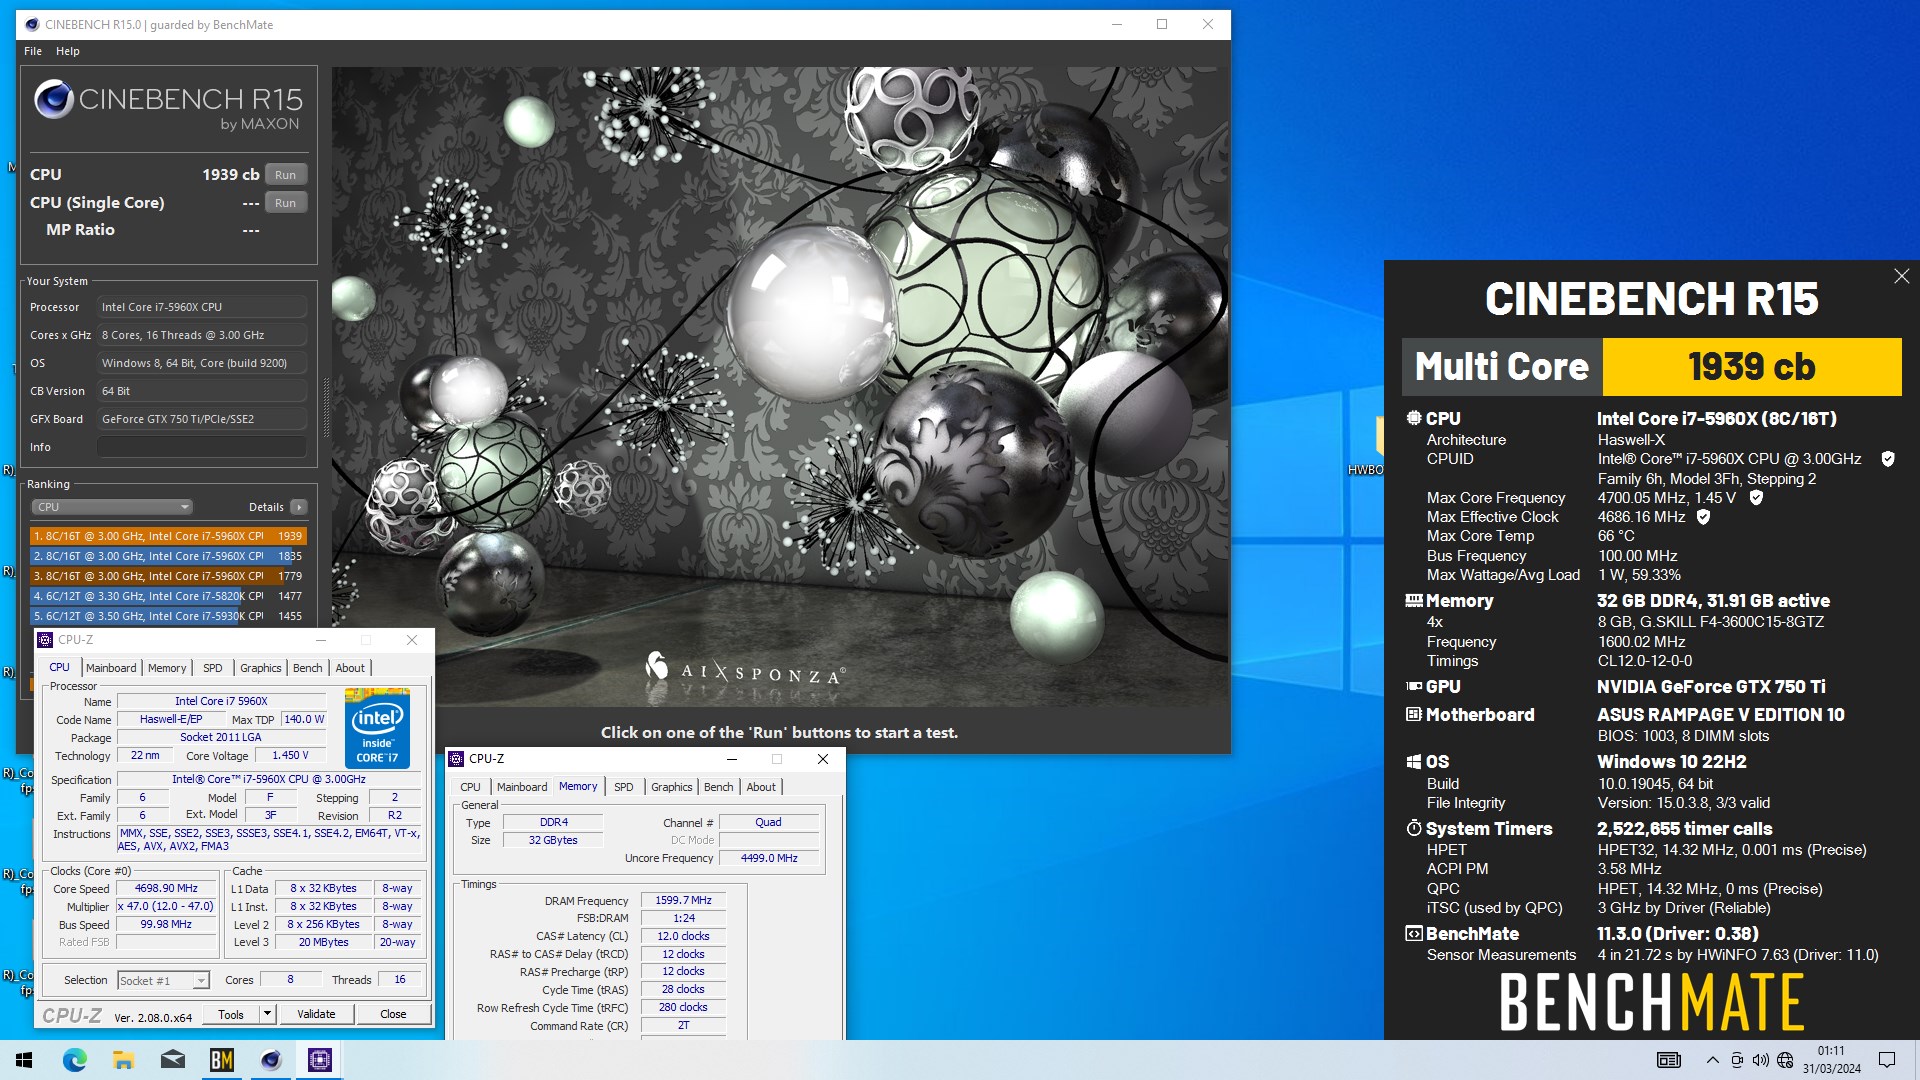Click the Core Voltage value 1.450 V
Screen dimensions: 1920x1080
click(291, 756)
